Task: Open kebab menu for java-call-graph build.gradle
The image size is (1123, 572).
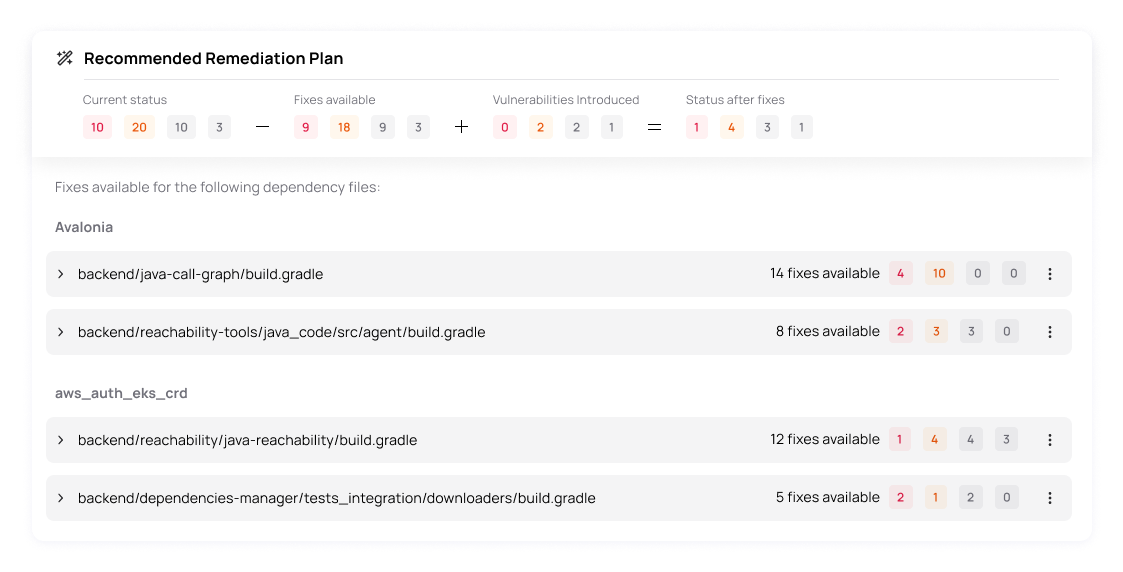Action: (1050, 274)
